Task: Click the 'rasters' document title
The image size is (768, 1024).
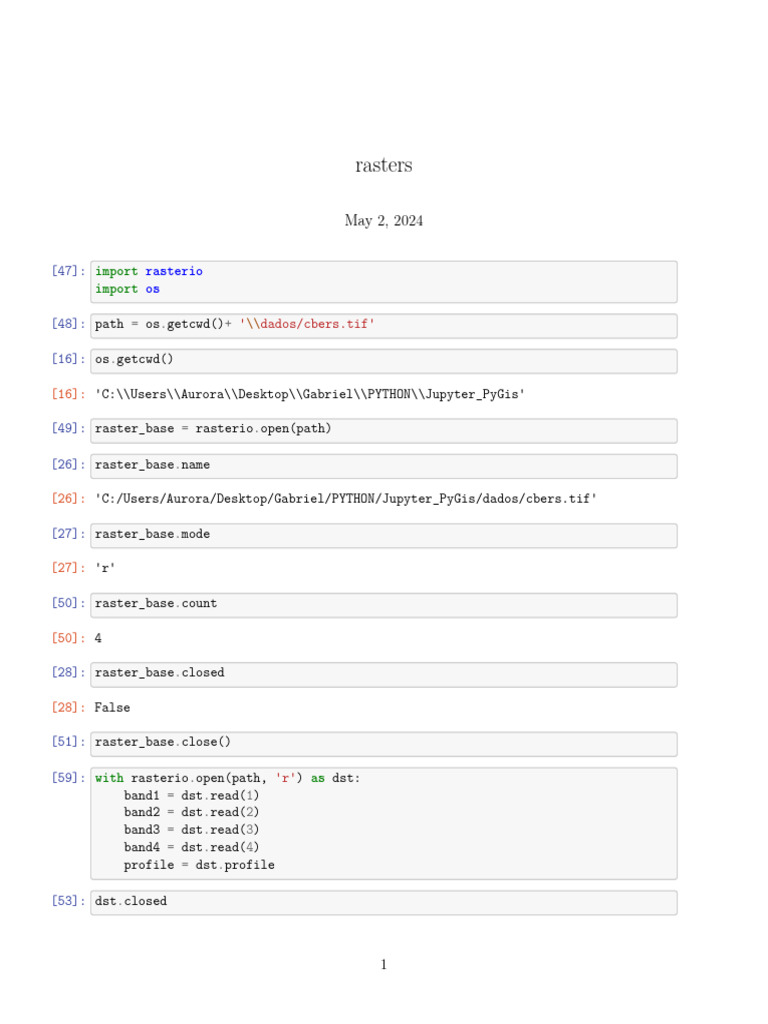Action: (x=383, y=166)
